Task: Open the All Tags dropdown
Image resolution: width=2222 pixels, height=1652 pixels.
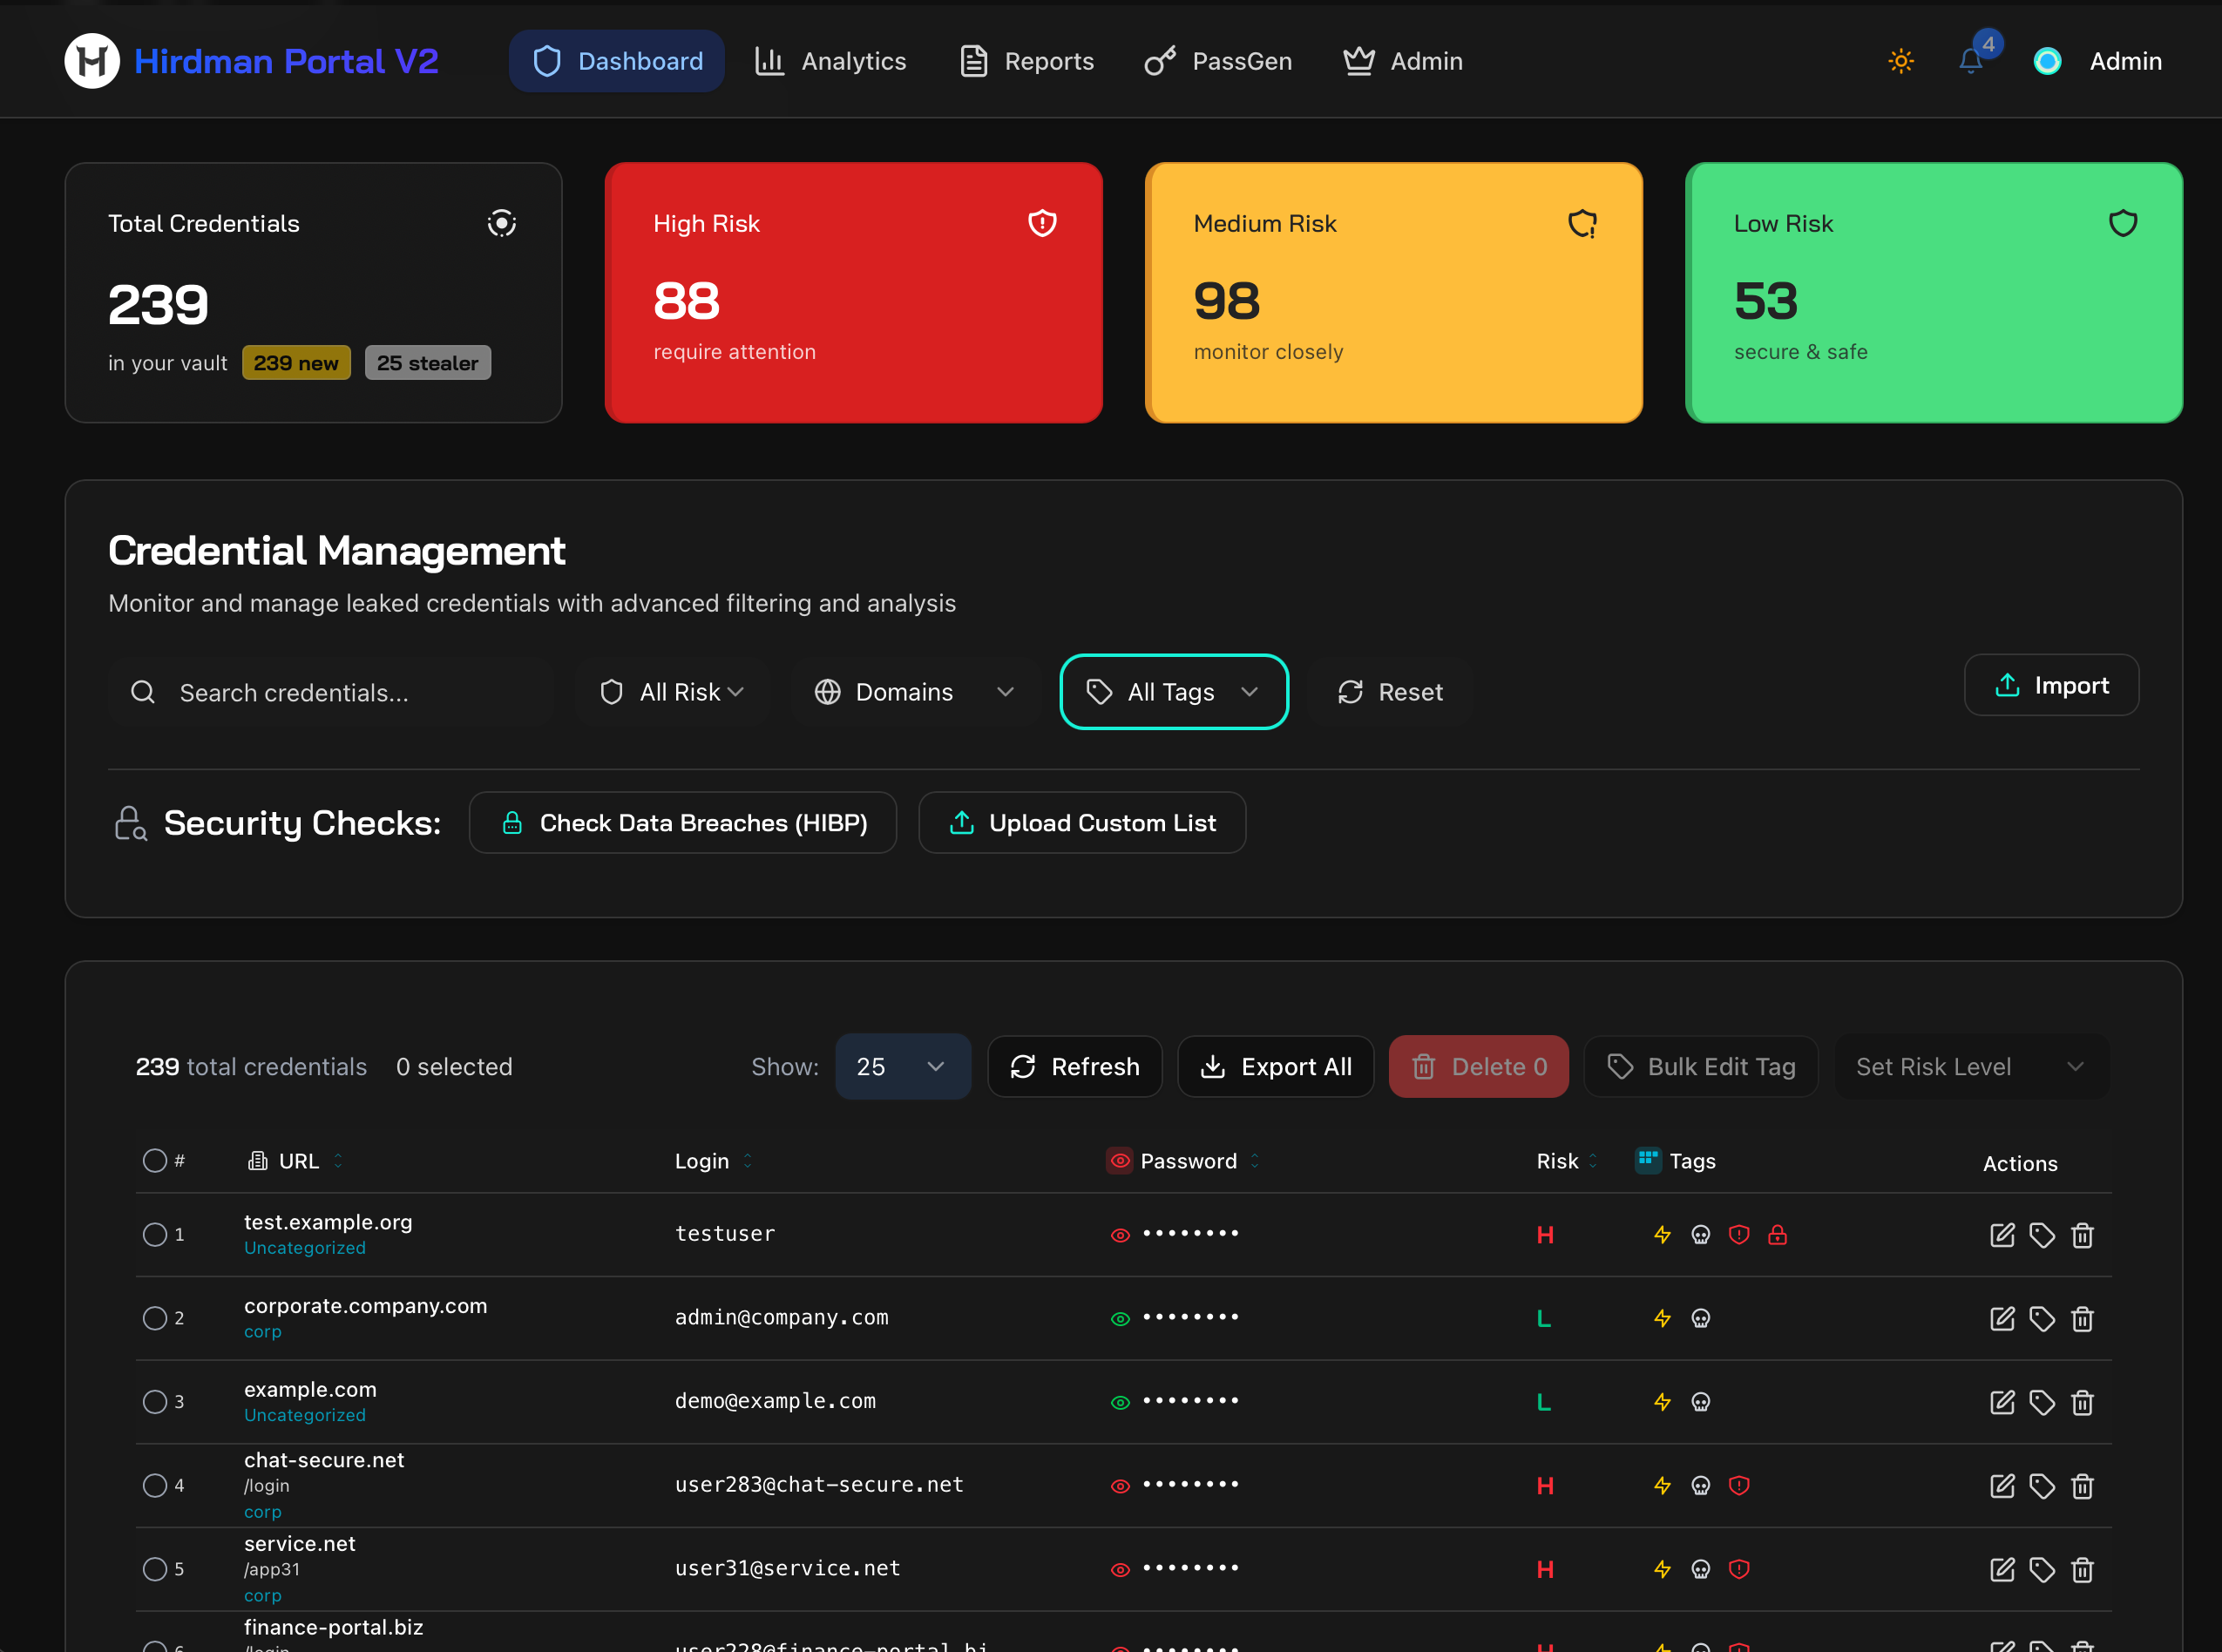Action: pos(1172,691)
